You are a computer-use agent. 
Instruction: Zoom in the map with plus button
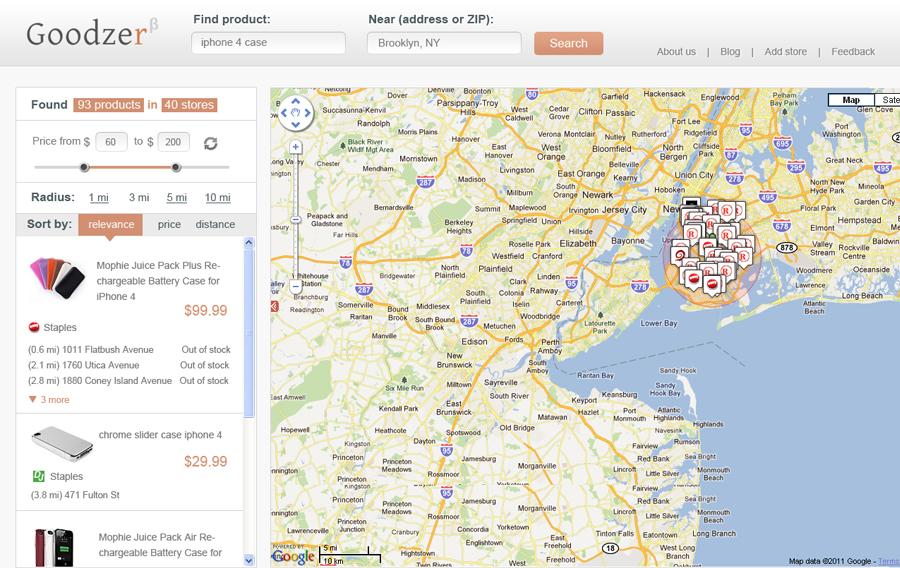[296, 147]
